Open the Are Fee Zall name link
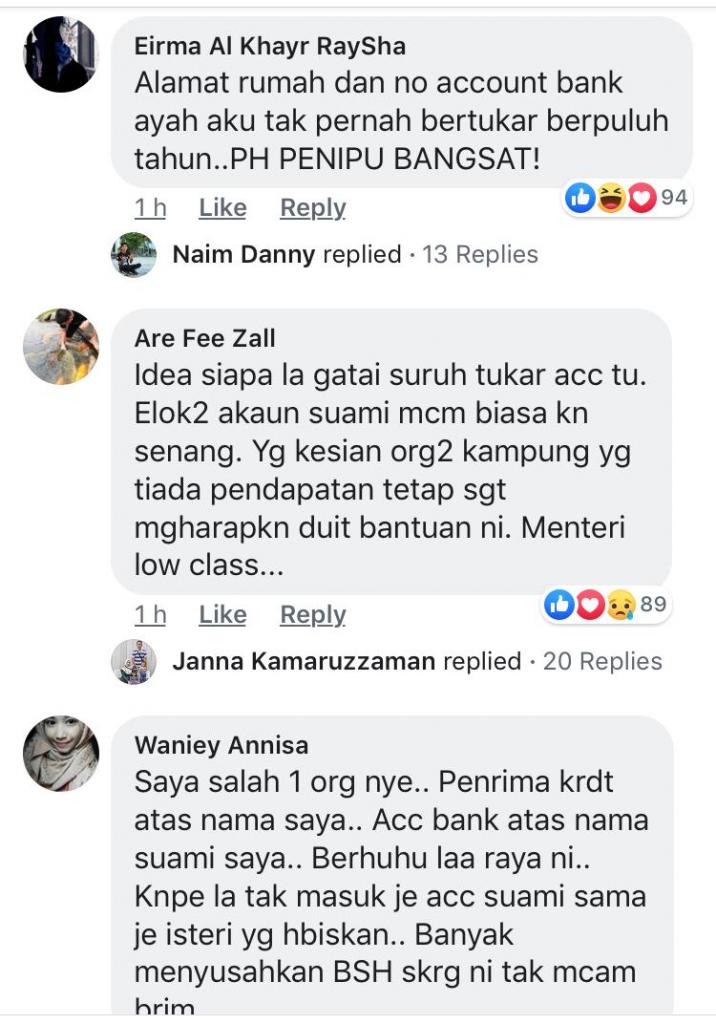This screenshot has height=1024, width=716. point(205,338)
